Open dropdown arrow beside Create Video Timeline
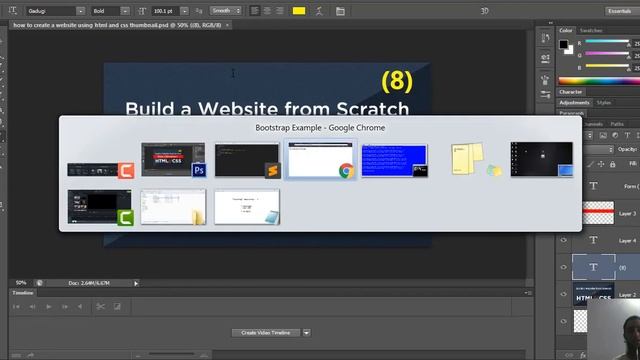 [306, 333]
